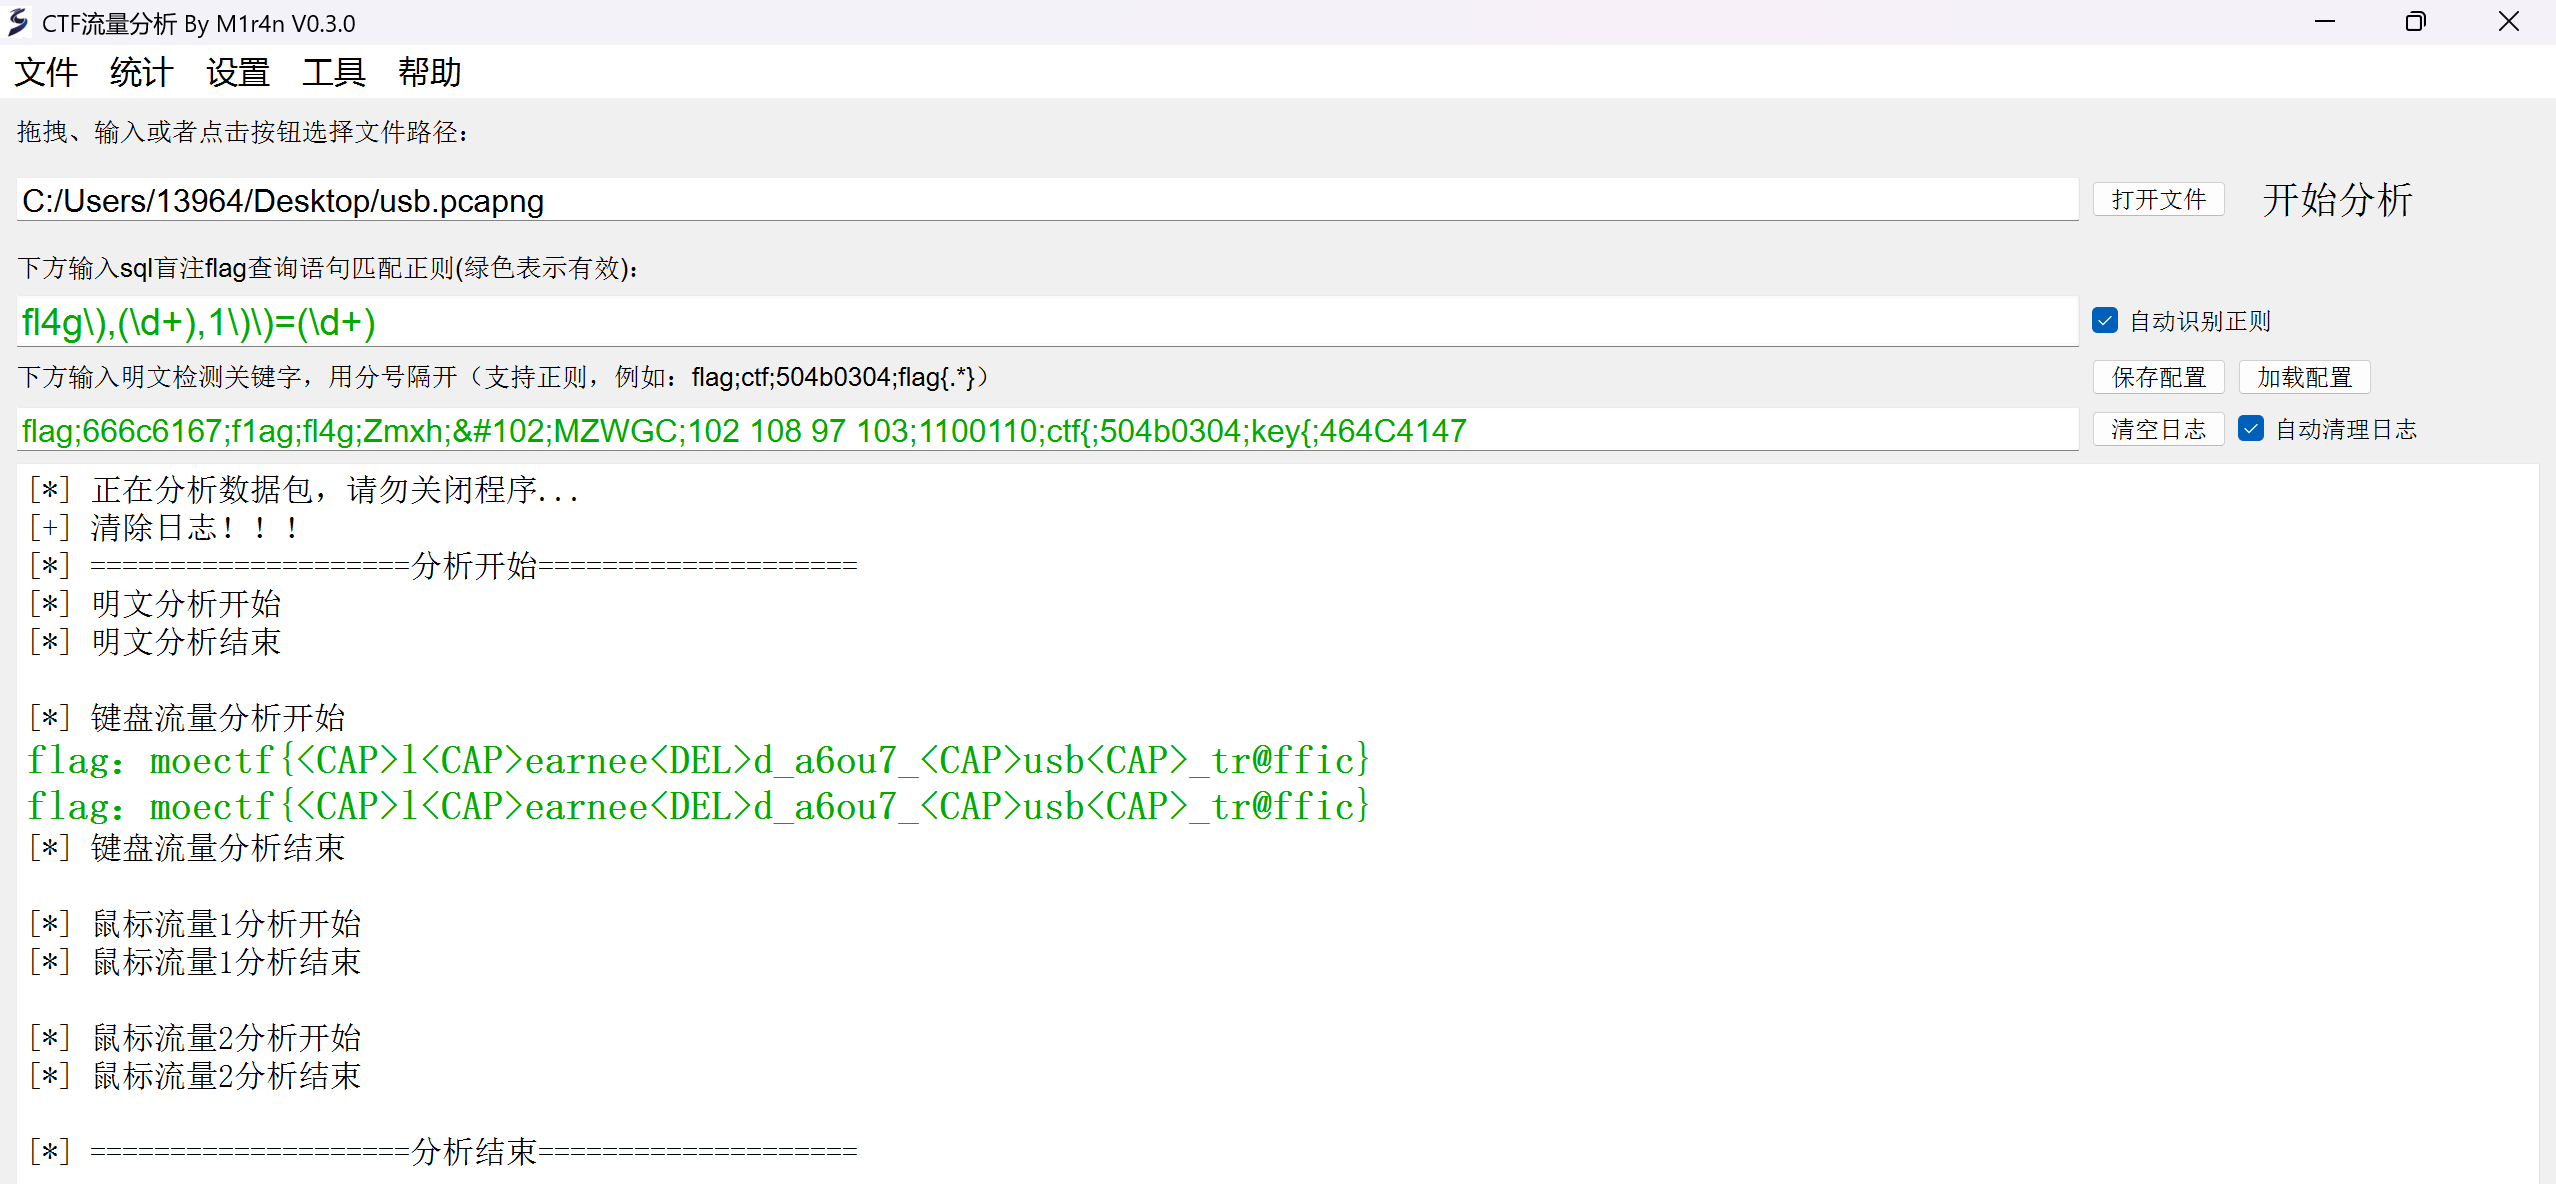
Task: Click the SQL blind injection regex field
Action: coord(1046,322)
